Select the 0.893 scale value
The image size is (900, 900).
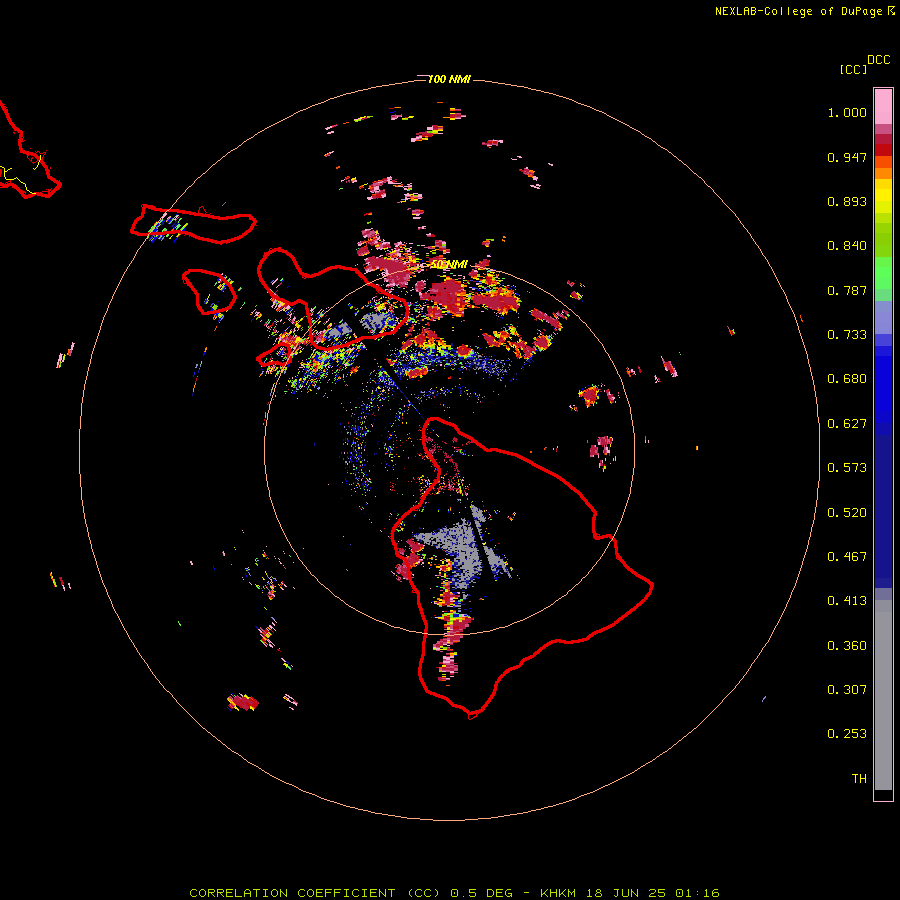847,201
